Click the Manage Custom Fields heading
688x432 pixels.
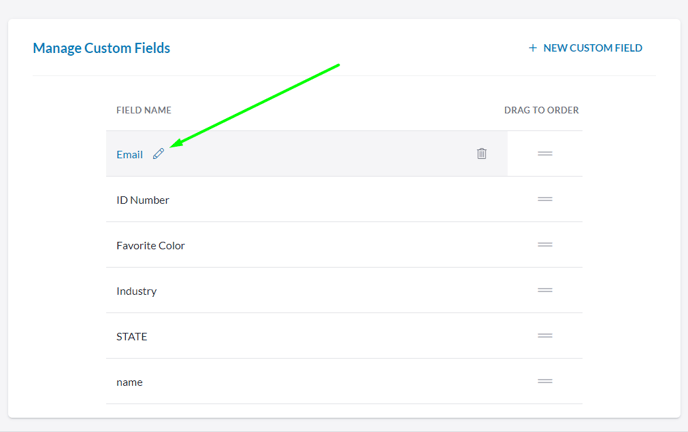click(101, 48)
